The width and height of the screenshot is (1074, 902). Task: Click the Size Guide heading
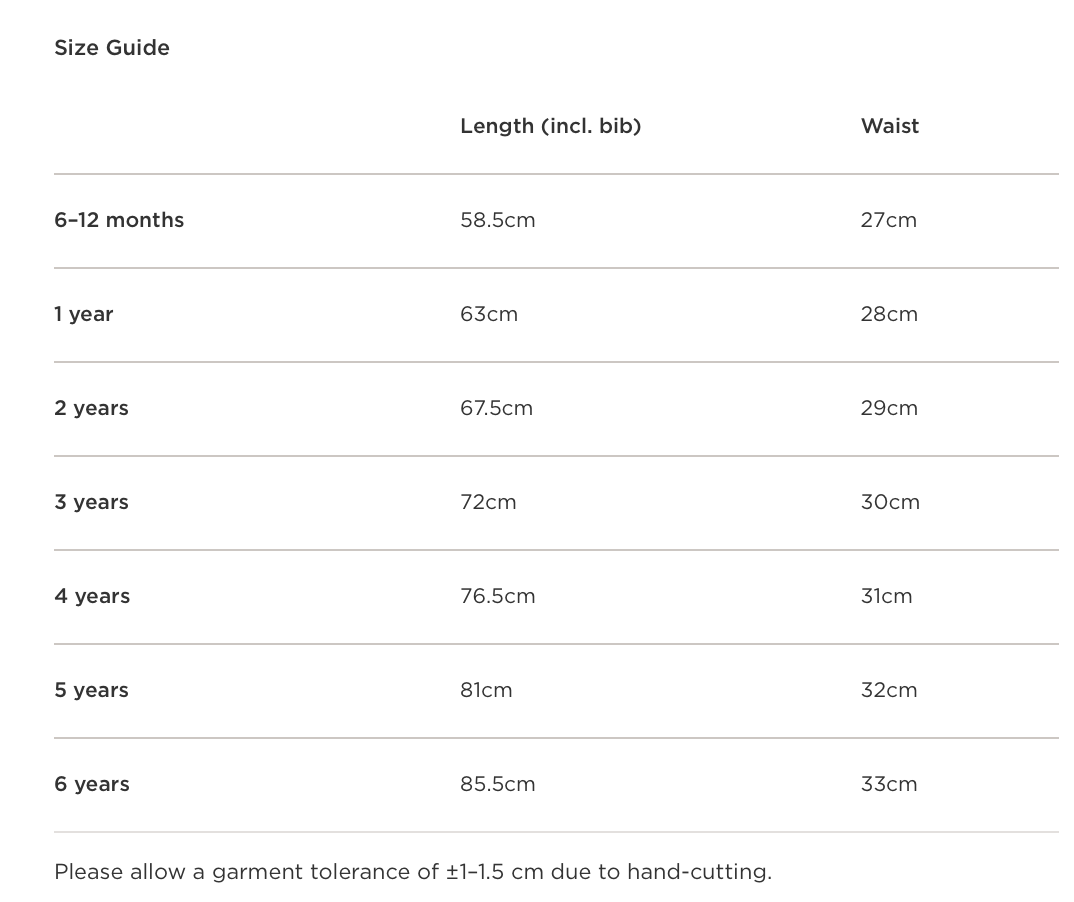112,48
